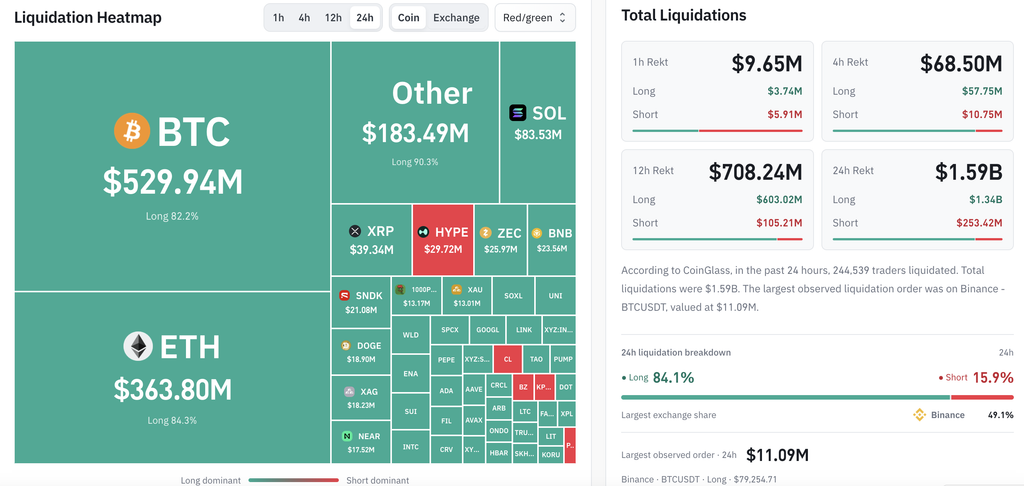Click the AAVE tile
The width and height of the screenshot is (1024, 486).
click(x=474, y=389)
